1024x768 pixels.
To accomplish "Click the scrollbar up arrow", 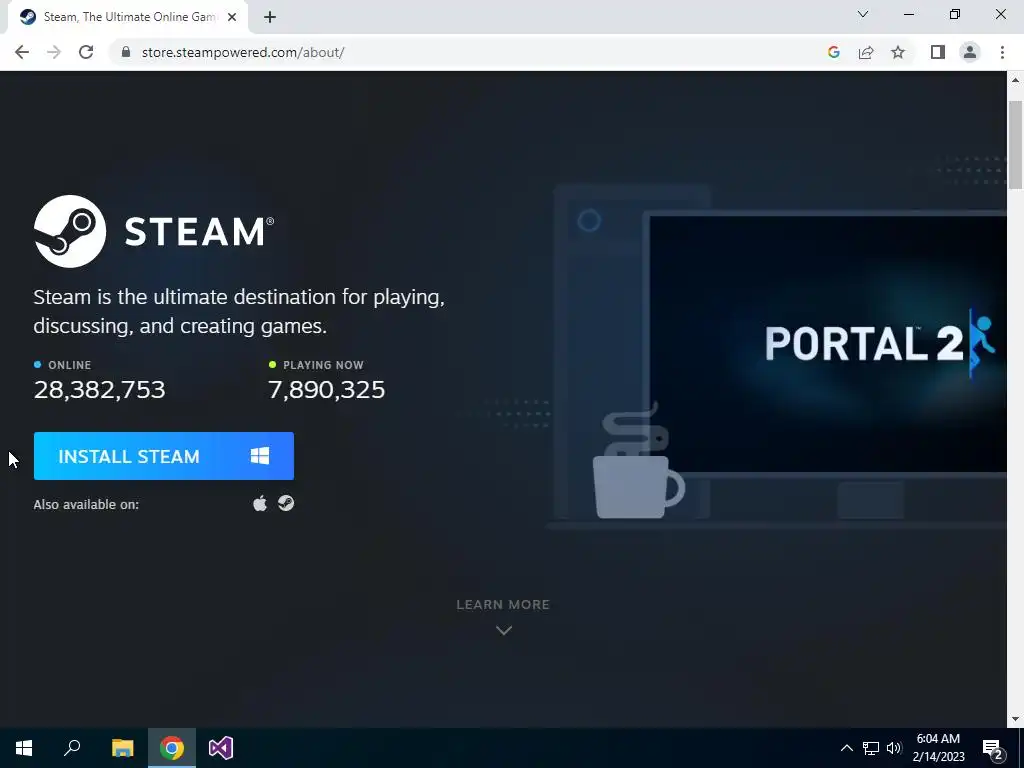I will click(x=1015, y=80).
